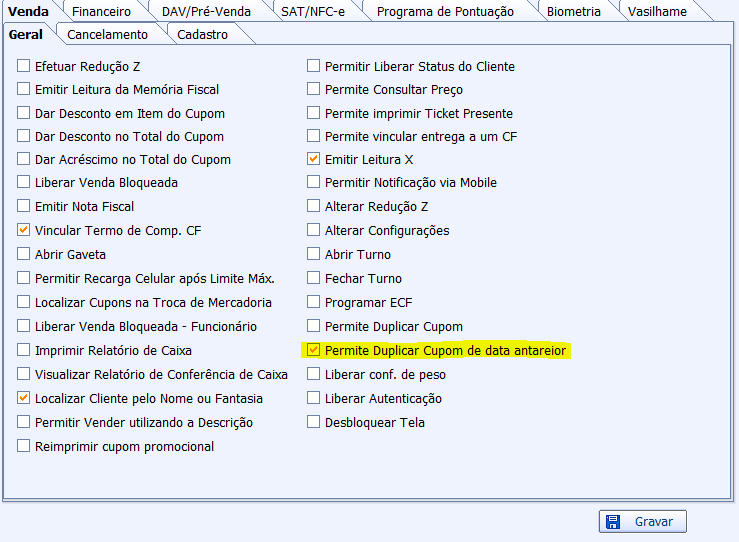Go to the Biometria tab
This screenshot has width=739, height=542.
[x=574, y=12]
